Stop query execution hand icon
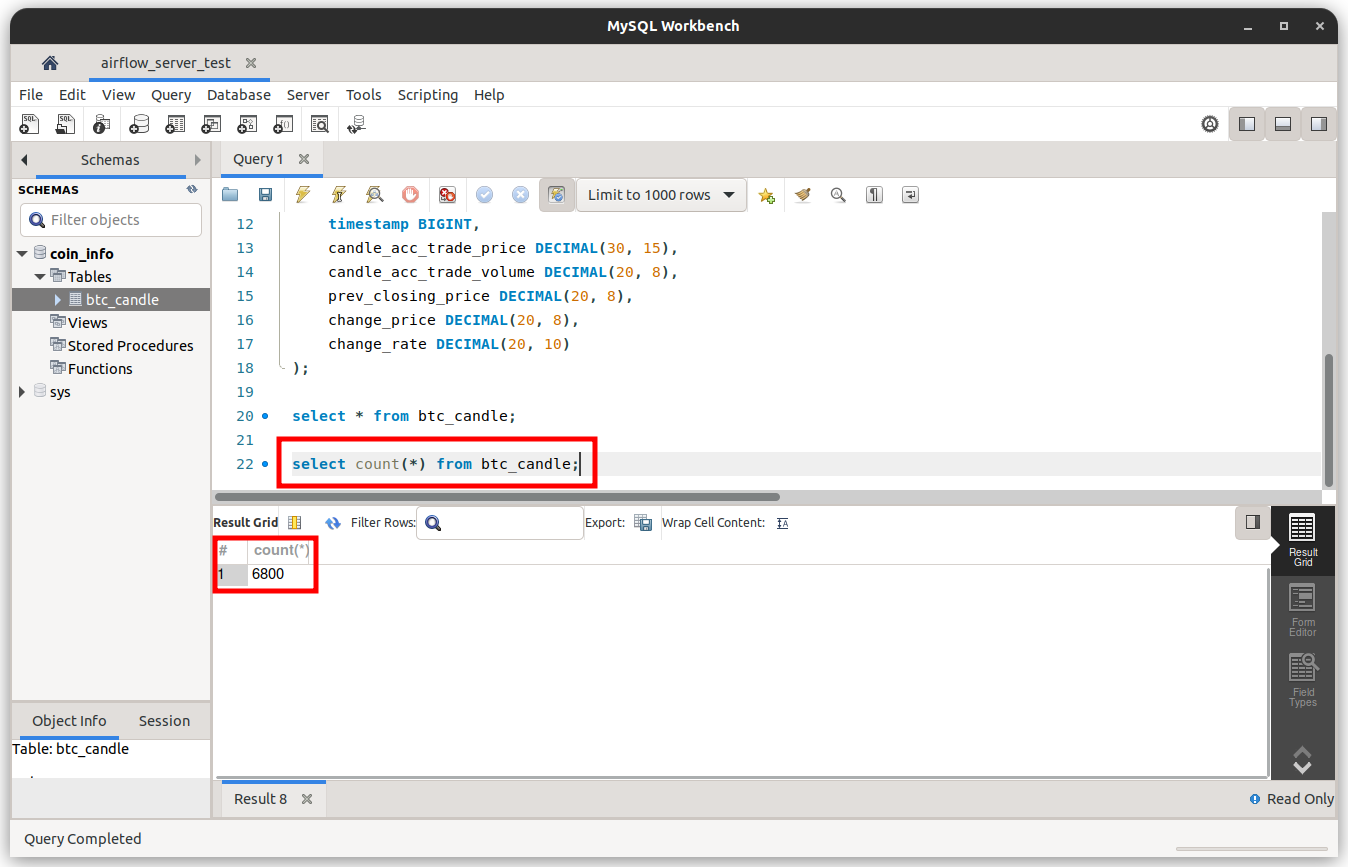The width and height of the screenshot is (1348, 867). coord(410,195)
